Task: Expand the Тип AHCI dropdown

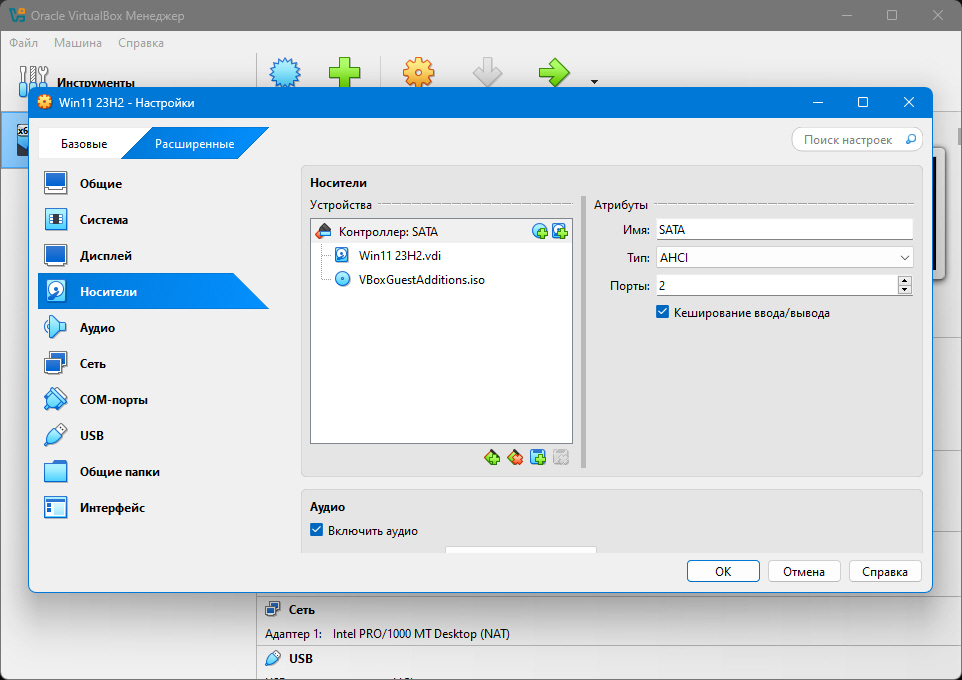Action: [784, 258]
